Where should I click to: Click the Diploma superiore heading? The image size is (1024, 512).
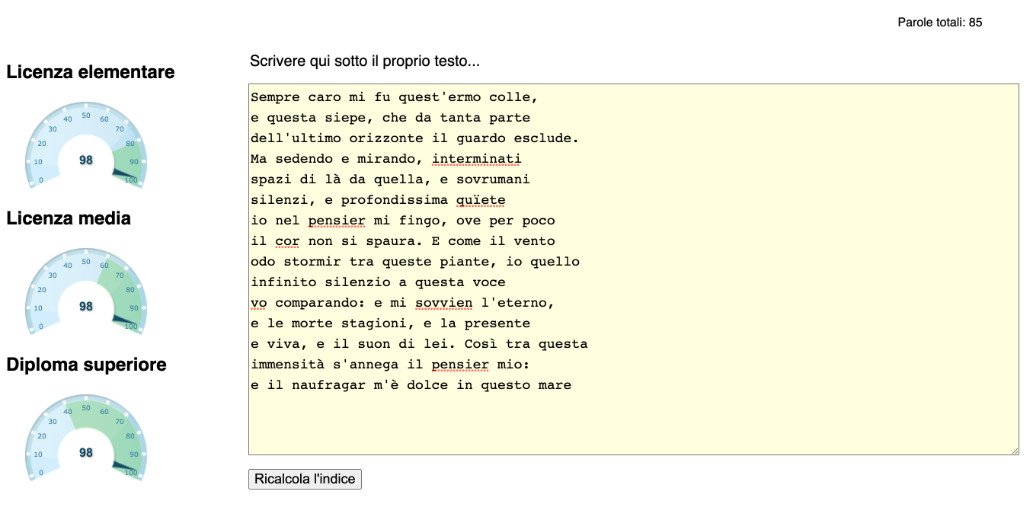(x=86, y=364)
